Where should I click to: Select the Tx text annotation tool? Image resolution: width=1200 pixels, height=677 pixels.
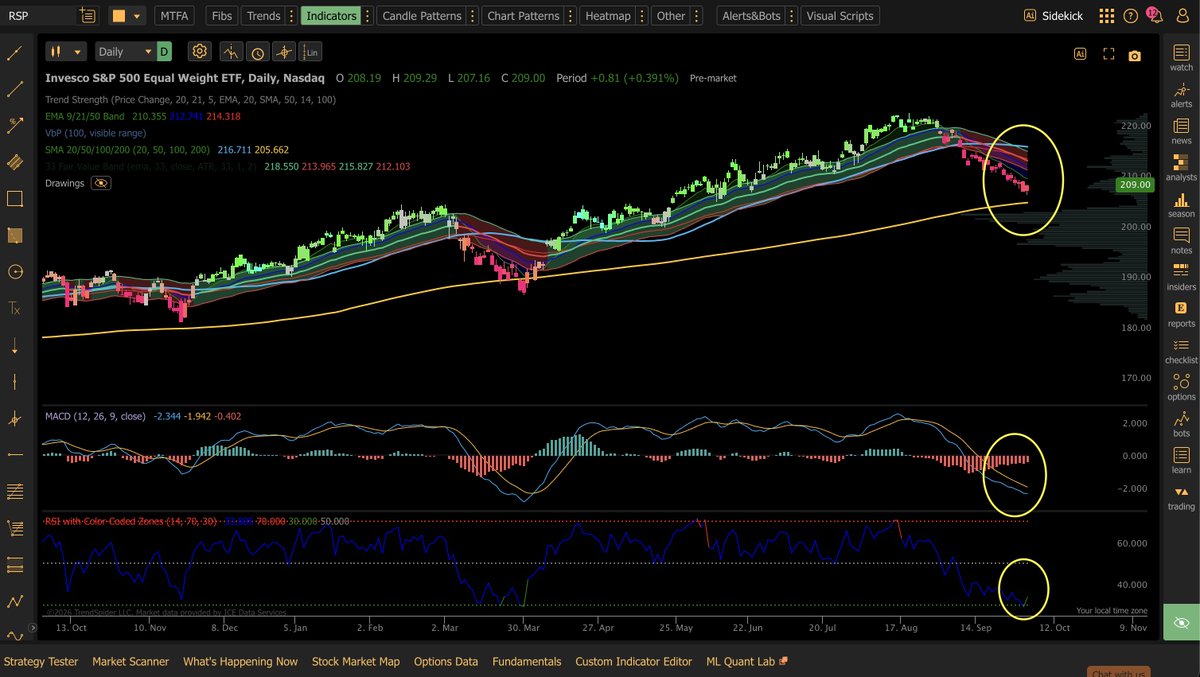(15, 309)
